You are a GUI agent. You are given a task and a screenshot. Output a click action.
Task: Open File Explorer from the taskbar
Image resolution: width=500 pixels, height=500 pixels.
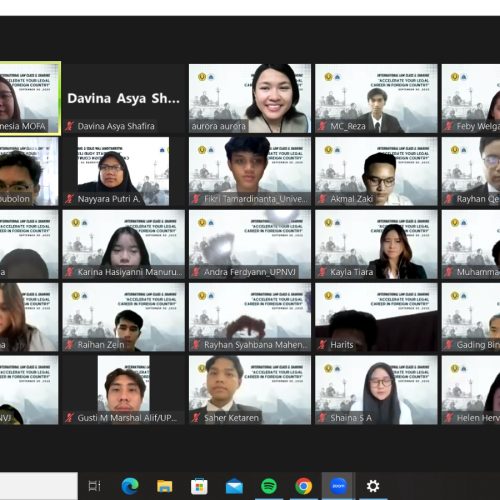coord(165,486)
